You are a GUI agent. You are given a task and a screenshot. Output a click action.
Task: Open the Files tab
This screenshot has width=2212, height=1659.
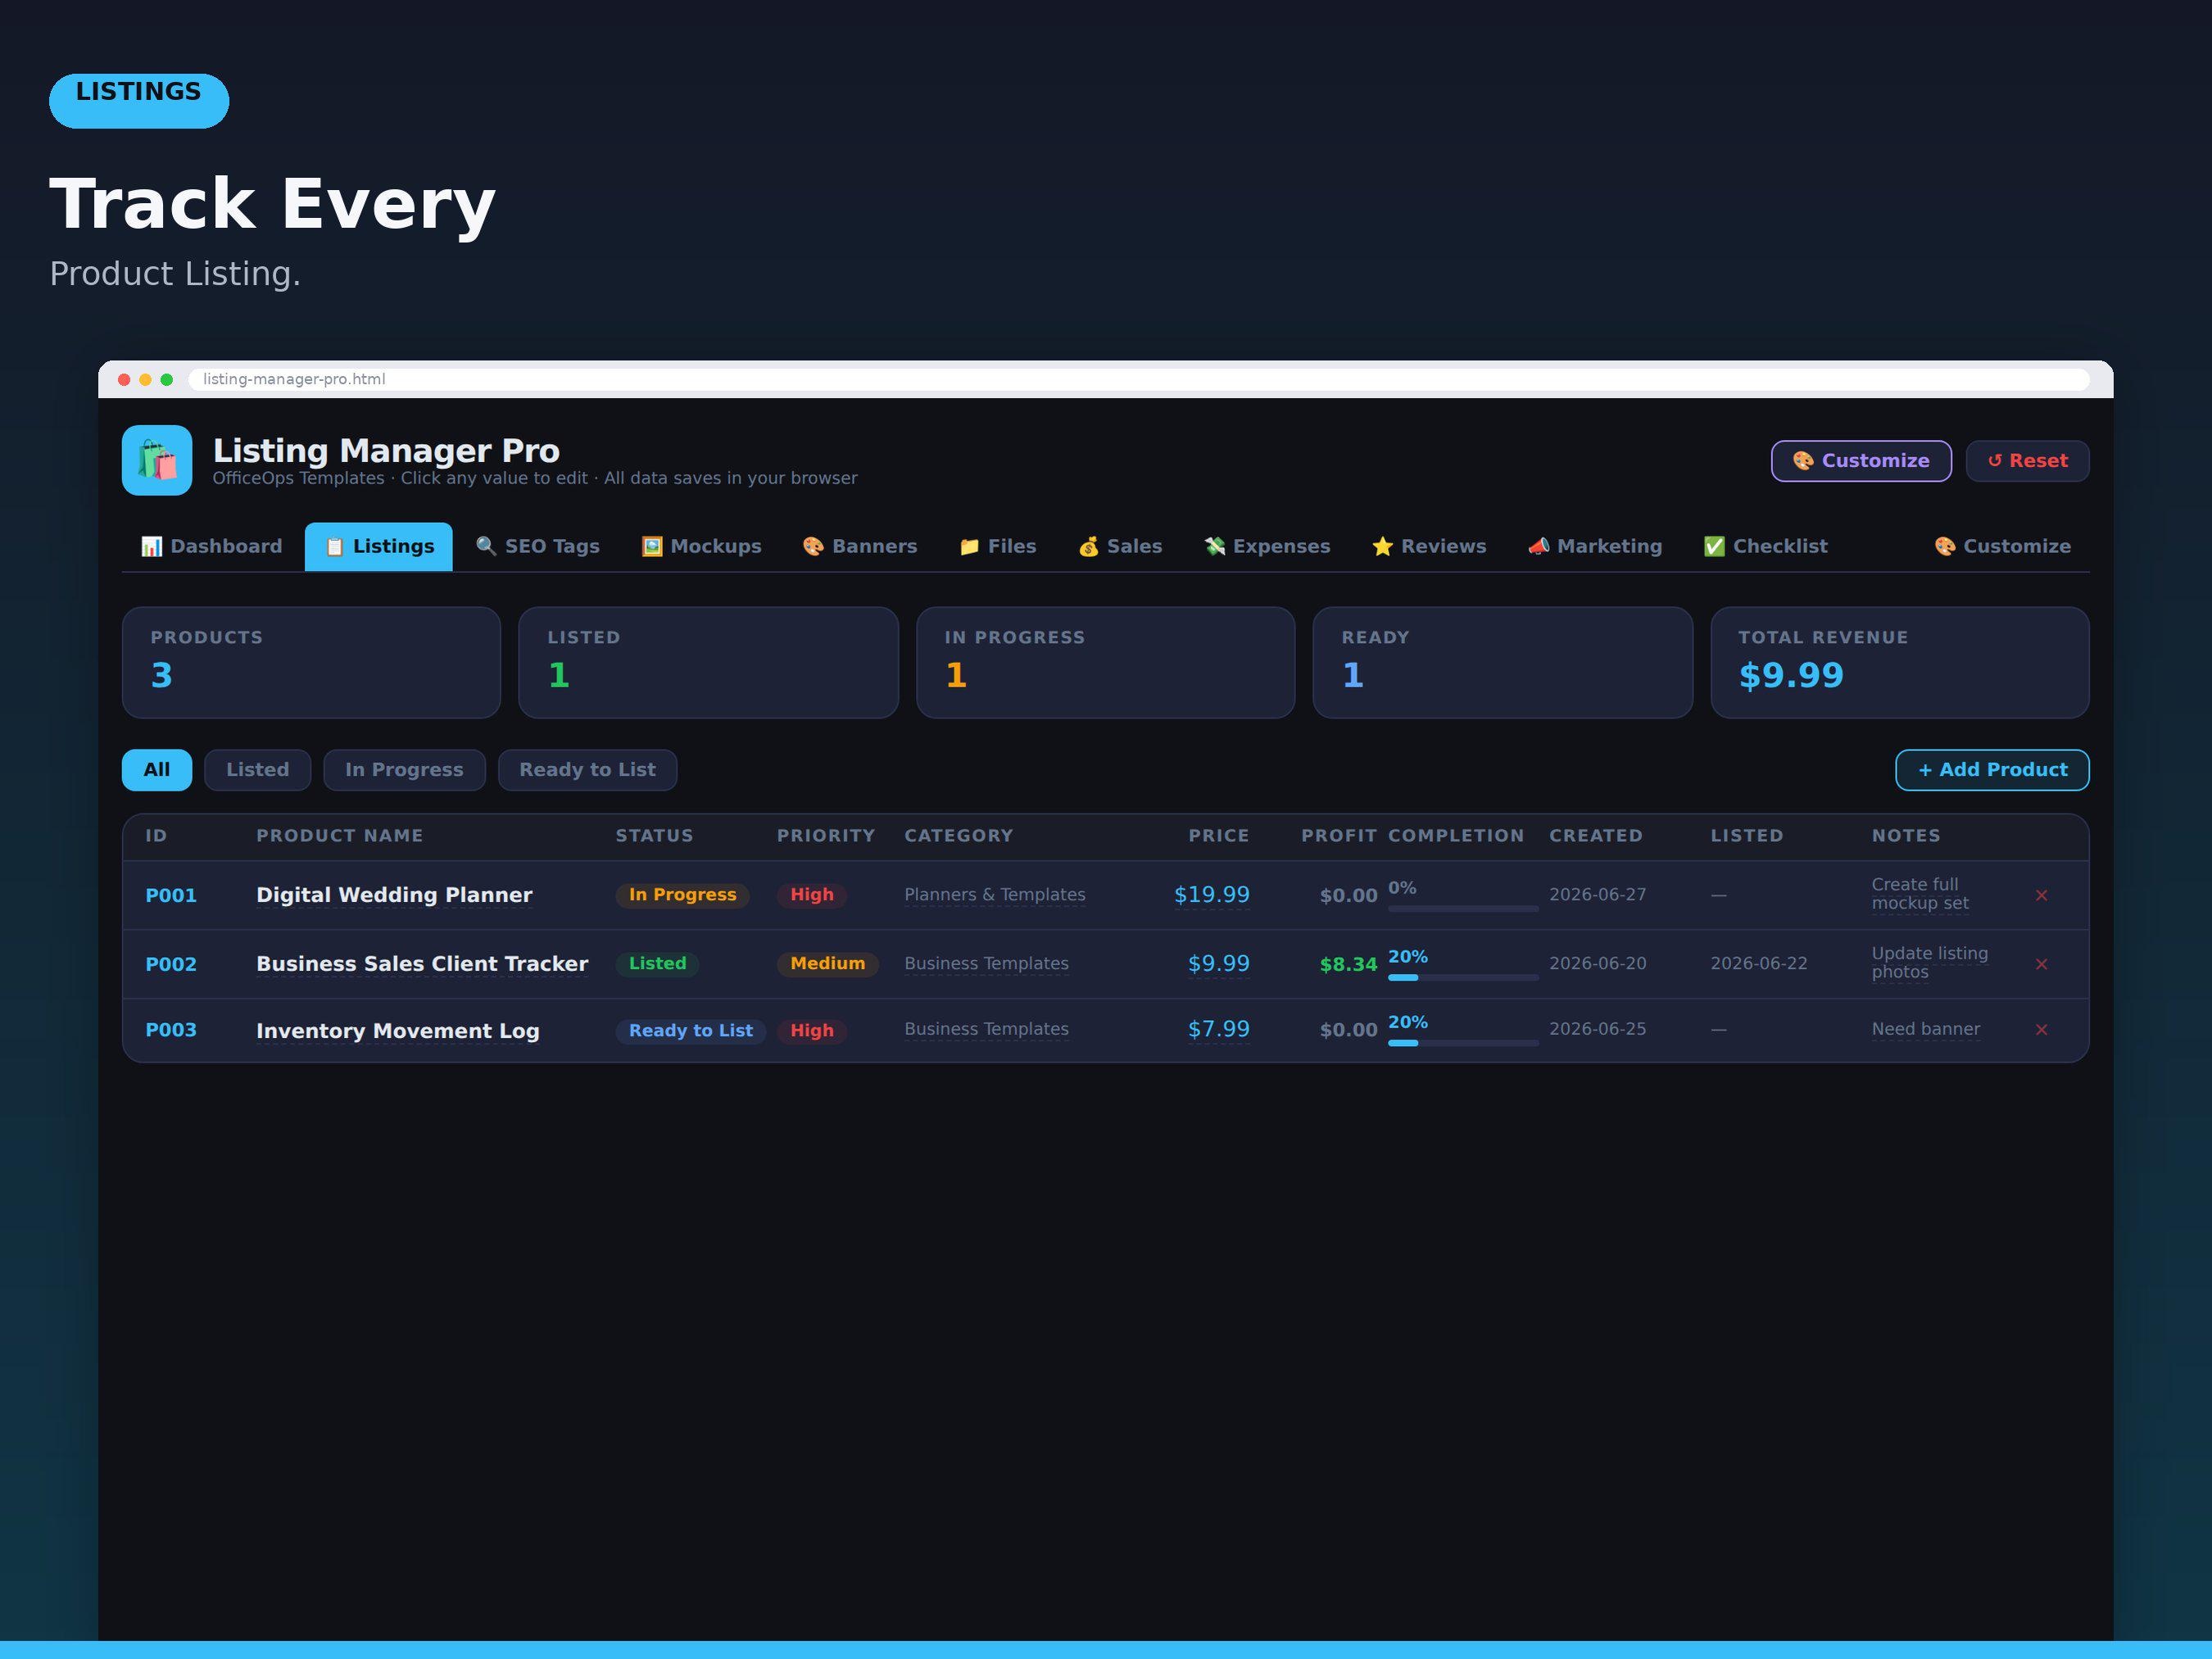point(997,546)
